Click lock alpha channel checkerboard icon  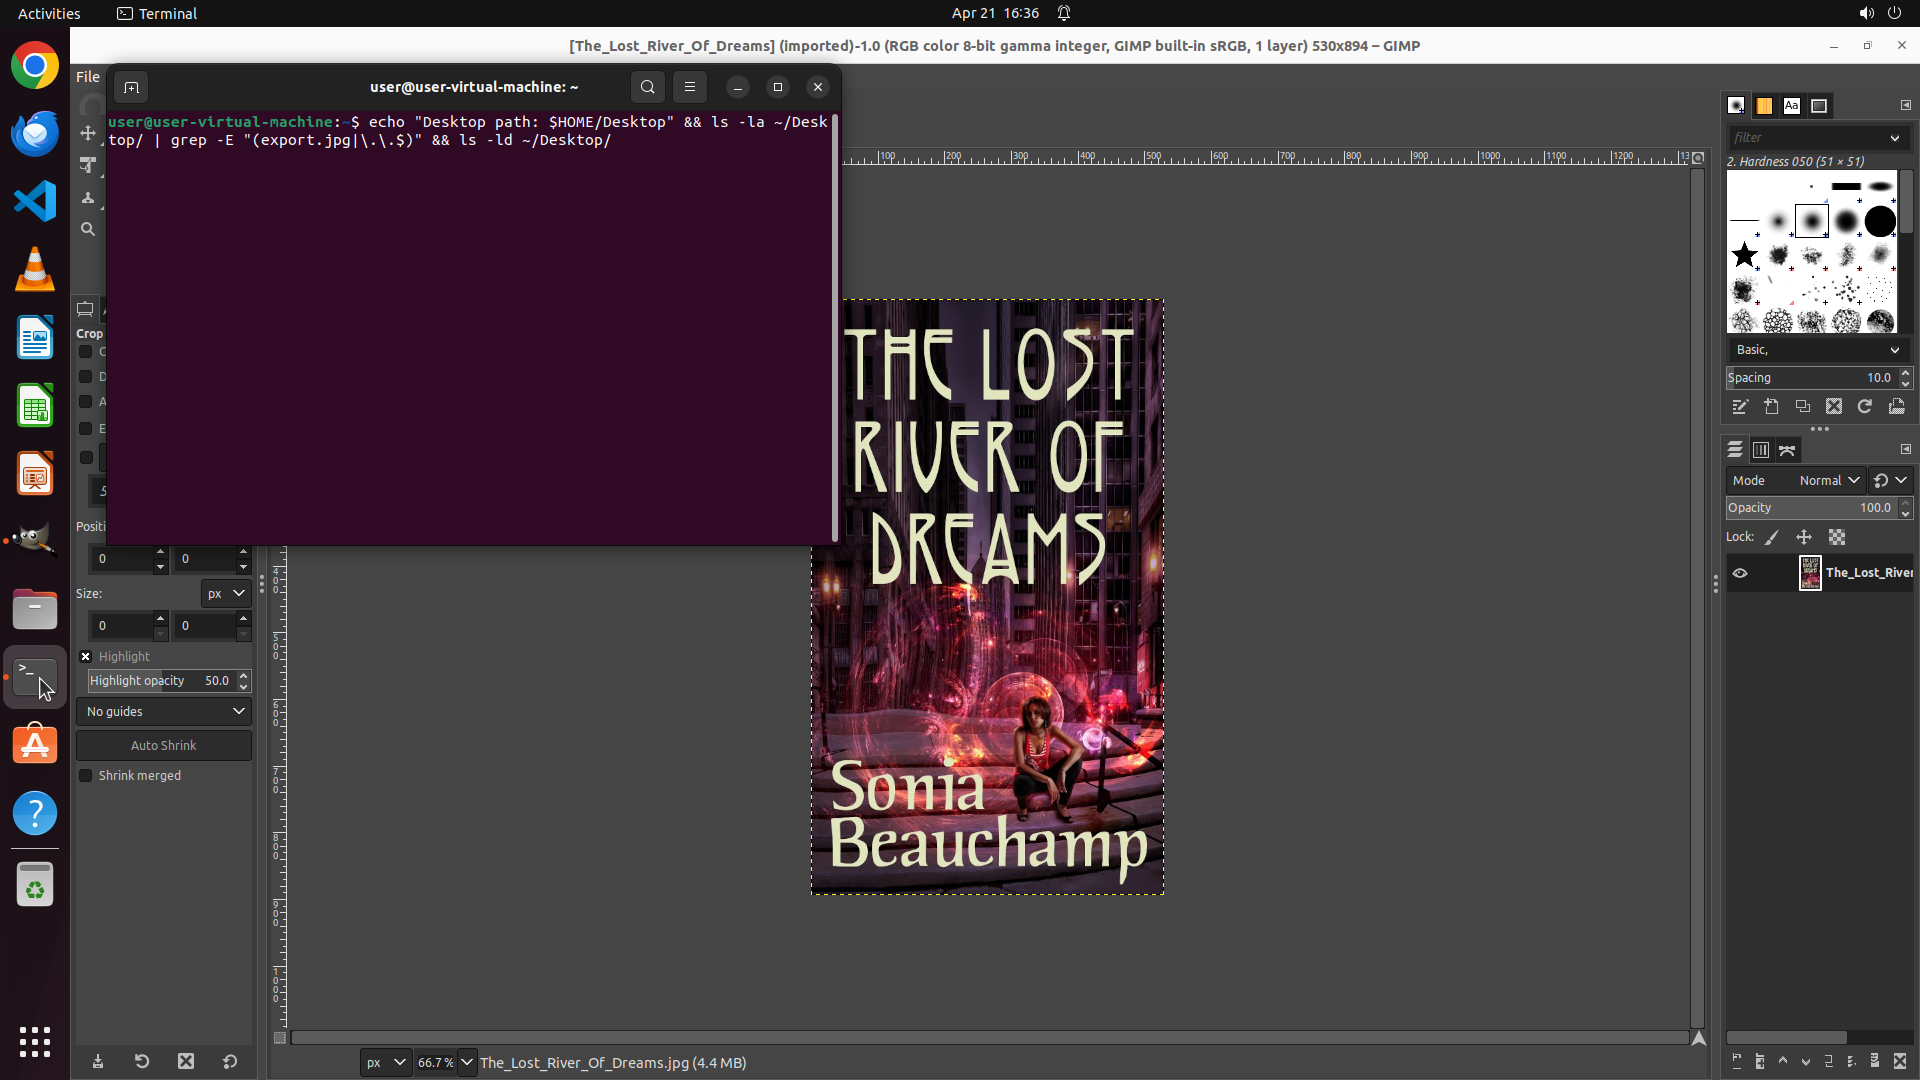tap(1837, 538)
